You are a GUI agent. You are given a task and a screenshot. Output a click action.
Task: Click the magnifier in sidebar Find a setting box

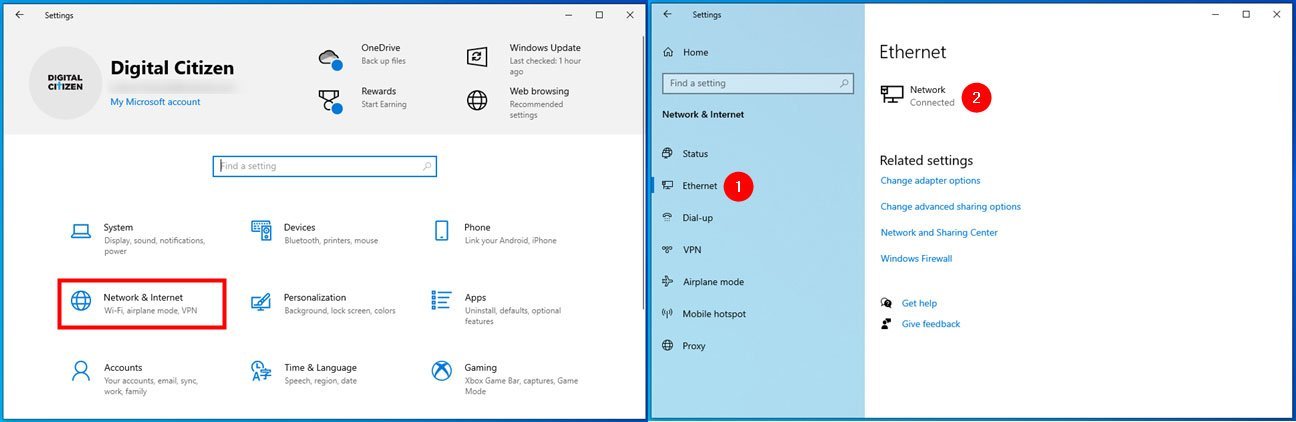tap(845, 83)
